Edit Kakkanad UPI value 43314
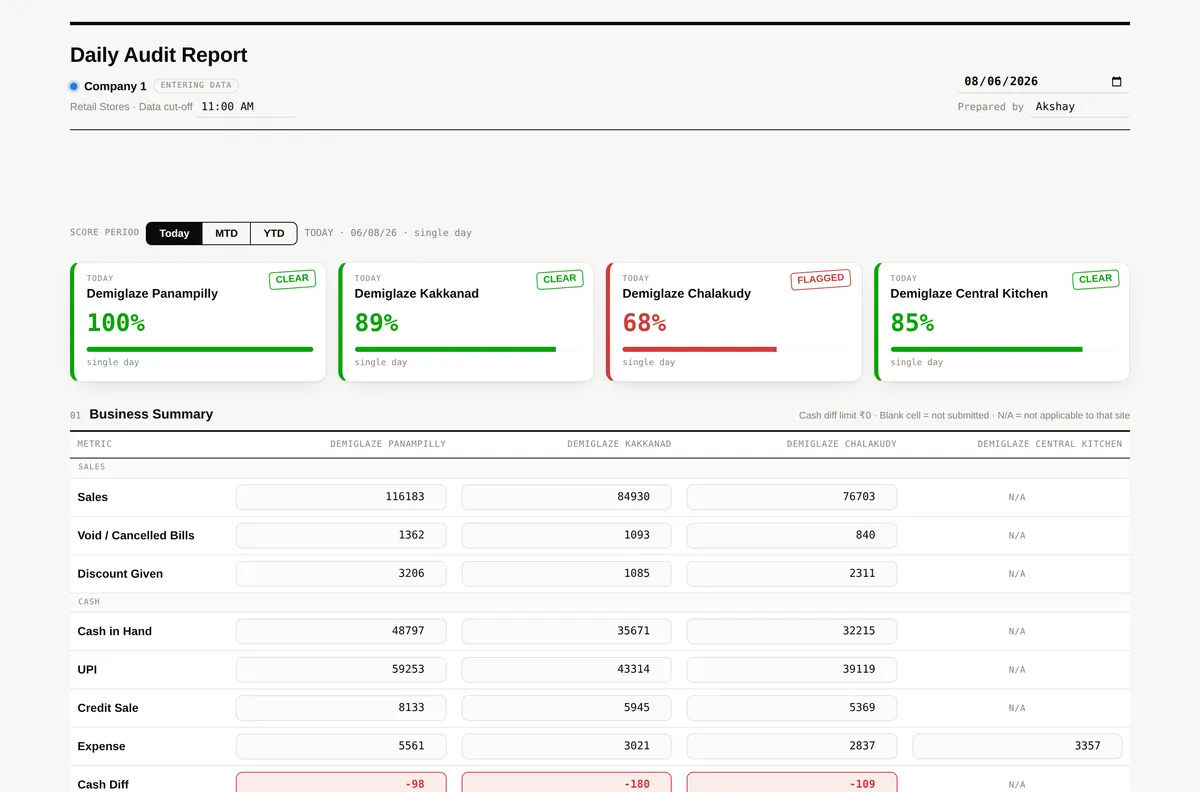Image resolution: width=1200 pixels, height=792 pixels. [566, 670]
